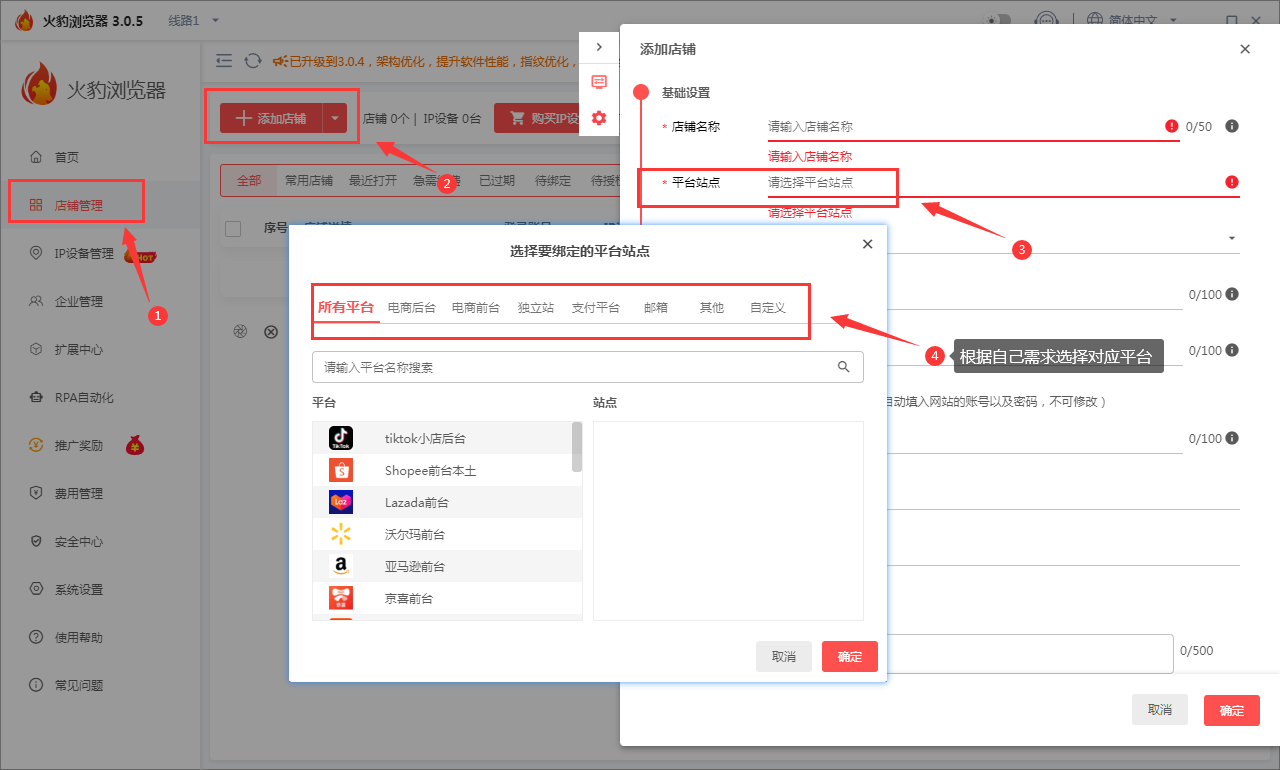
Task: Select the Shopee前台本土 platform icon
Action: pyautogui.click(x=341, y=470)
